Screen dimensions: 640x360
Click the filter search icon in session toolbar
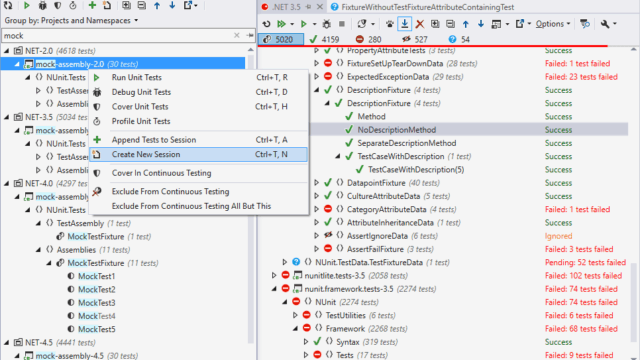pos(585,24)
